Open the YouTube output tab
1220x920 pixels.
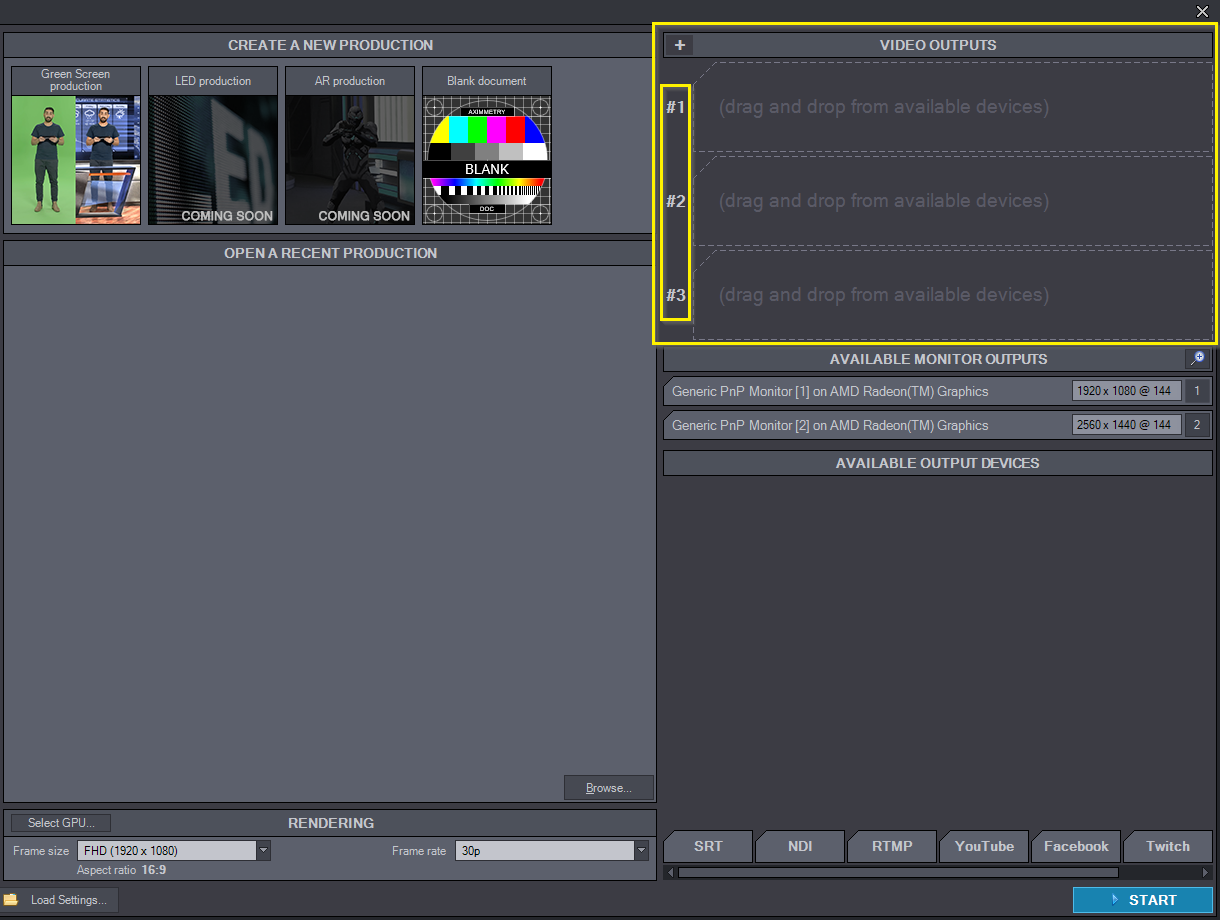coord(984,846)
